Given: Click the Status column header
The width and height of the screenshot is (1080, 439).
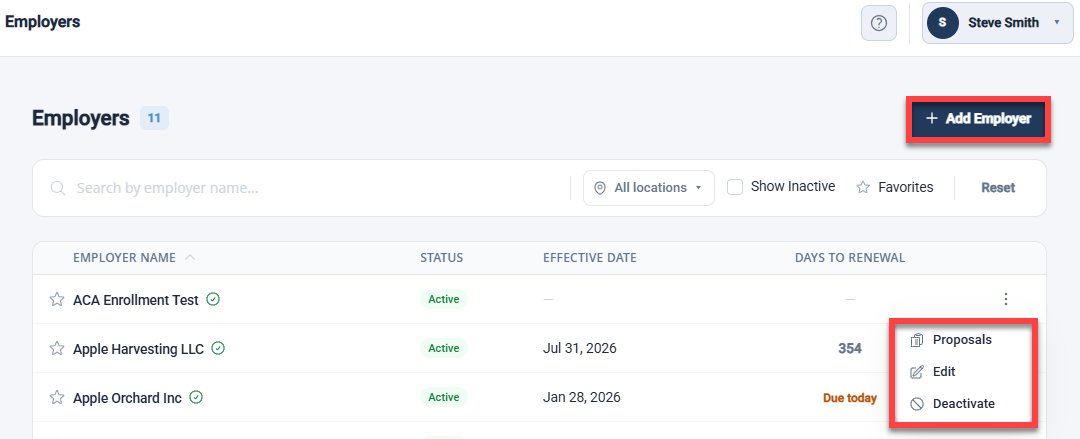Looking at the screenshot, I should tap(442, 258).
